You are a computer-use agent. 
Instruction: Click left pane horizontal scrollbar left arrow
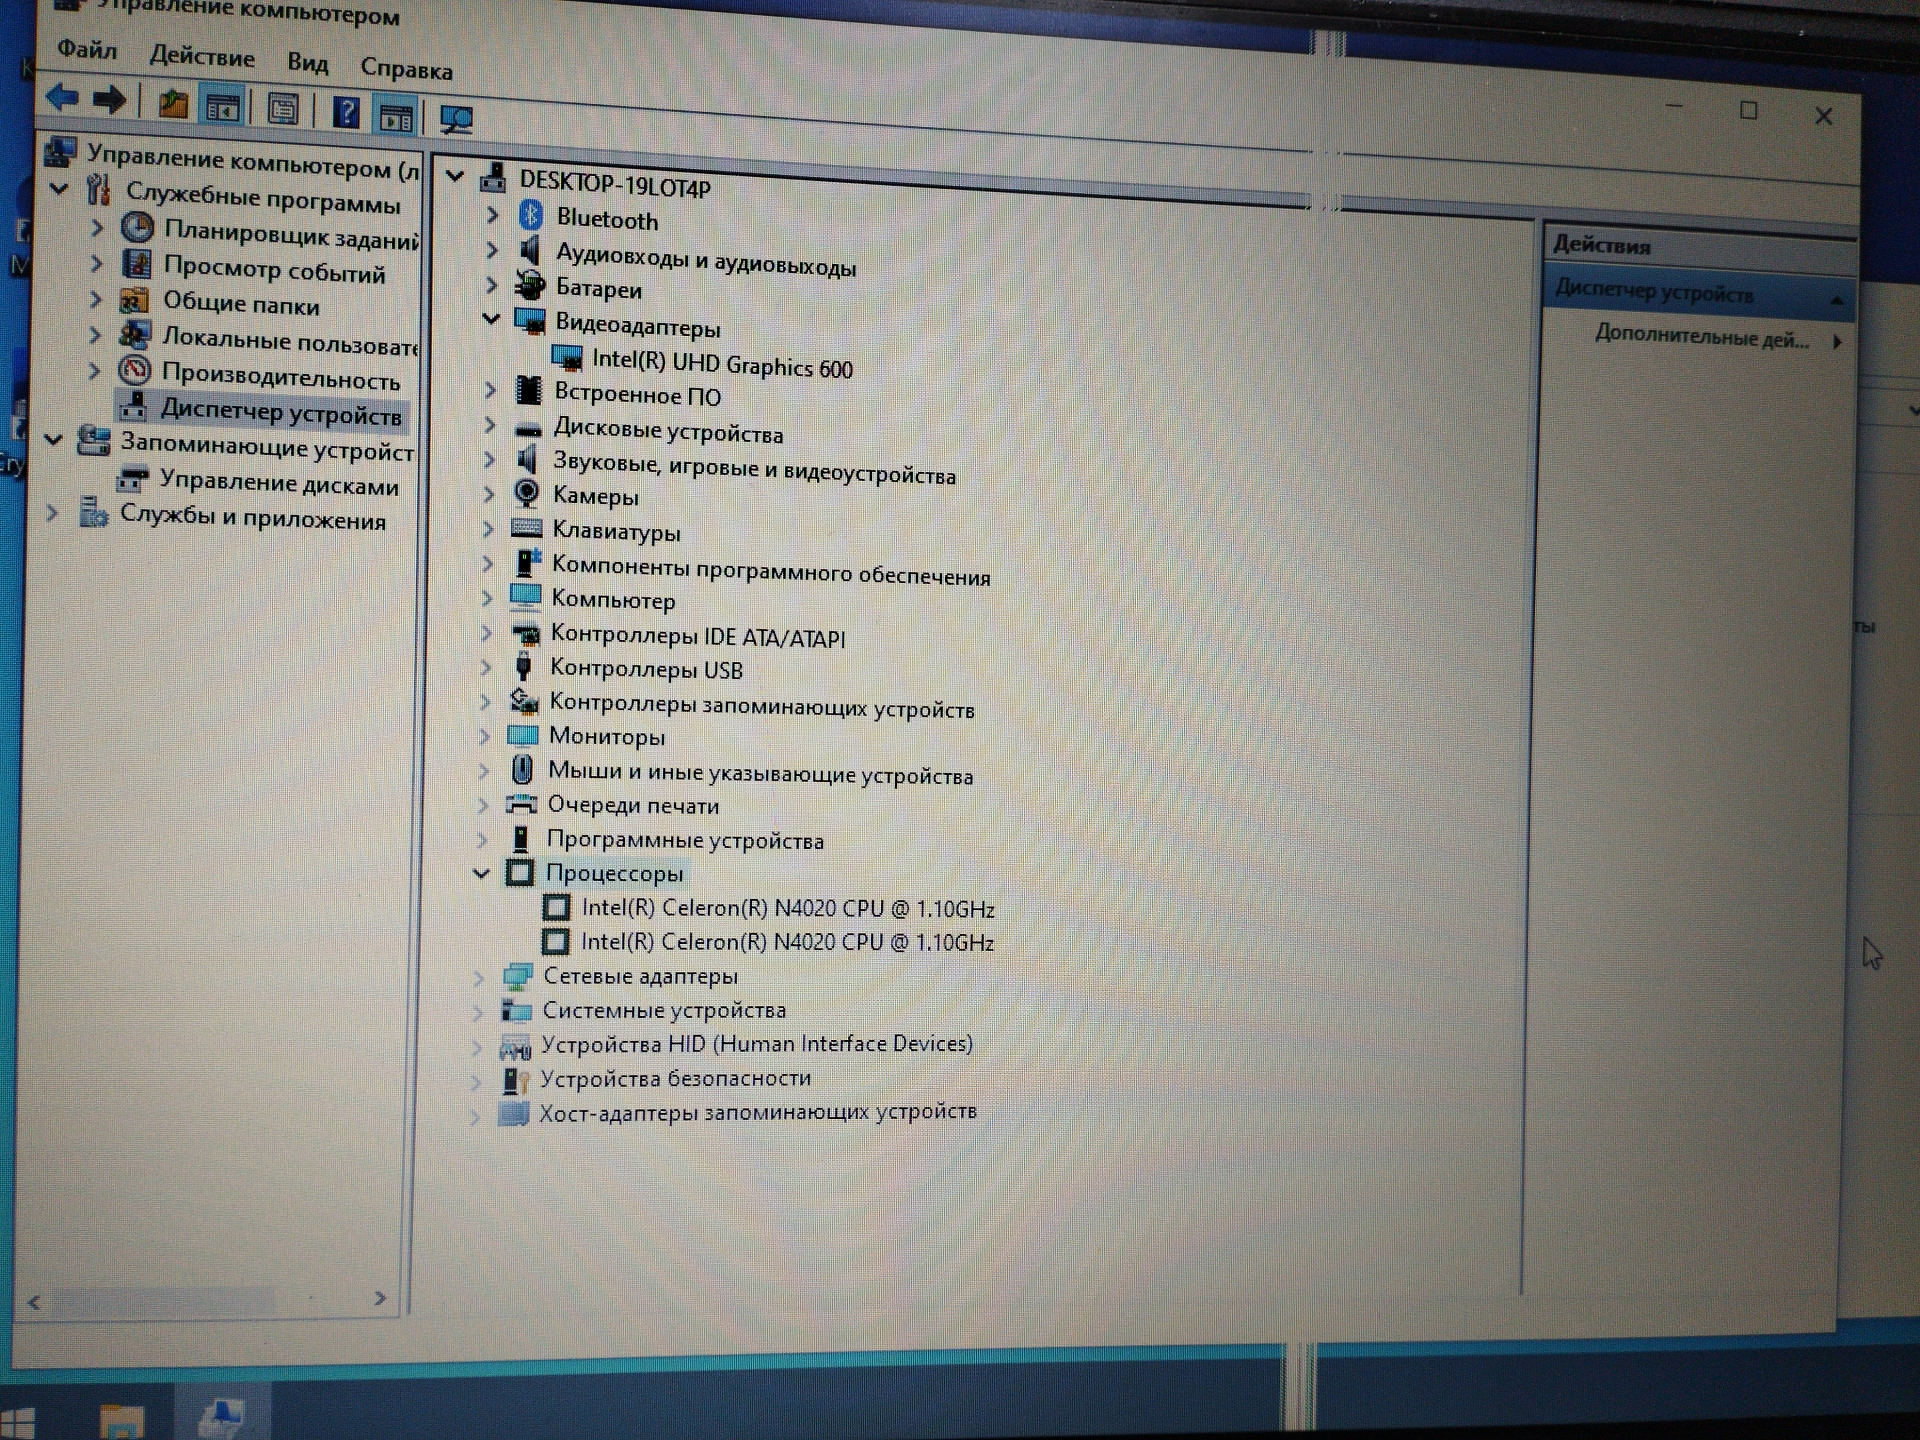click(34, 1302)
